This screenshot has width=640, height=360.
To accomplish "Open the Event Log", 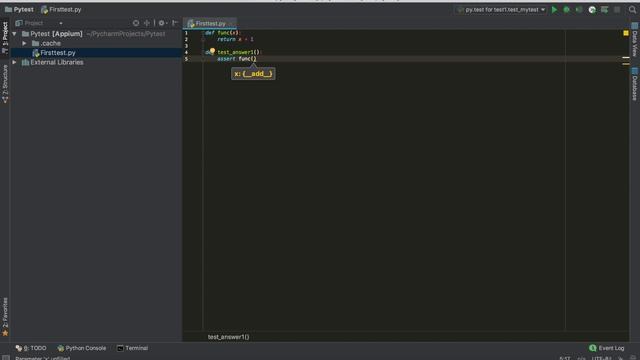I will (607, 348).
